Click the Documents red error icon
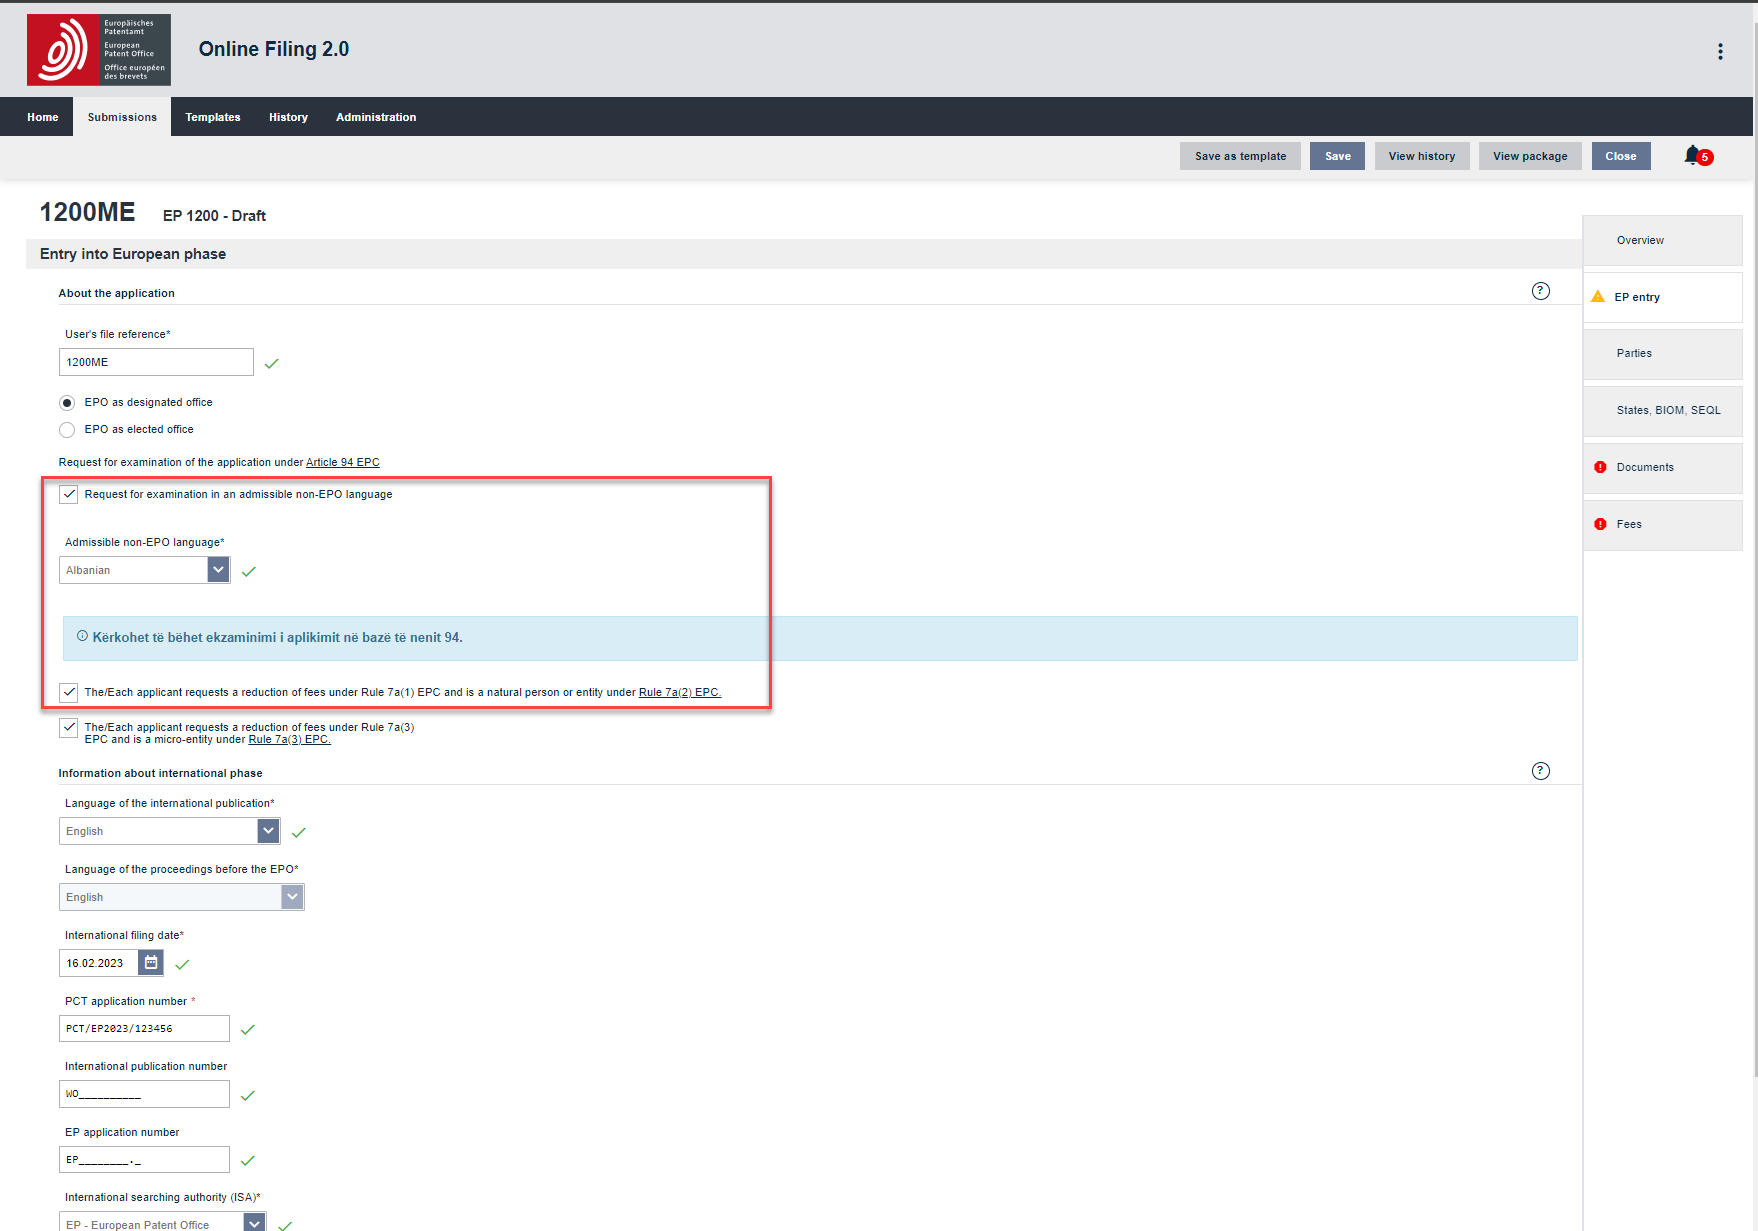 point(1600,467)
